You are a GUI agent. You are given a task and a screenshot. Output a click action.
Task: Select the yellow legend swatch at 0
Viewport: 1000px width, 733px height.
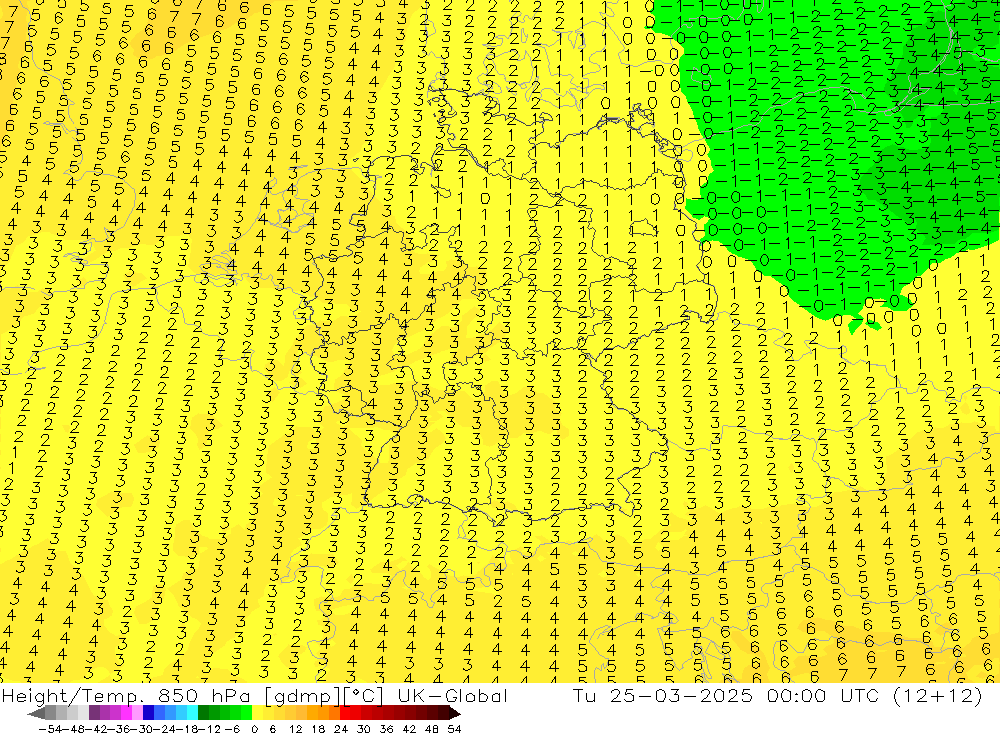click(257, 713)
